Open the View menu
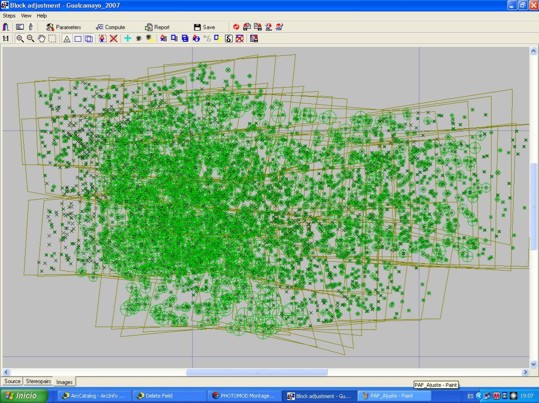Screen dimensions: 539x403 tap(26, 16)
